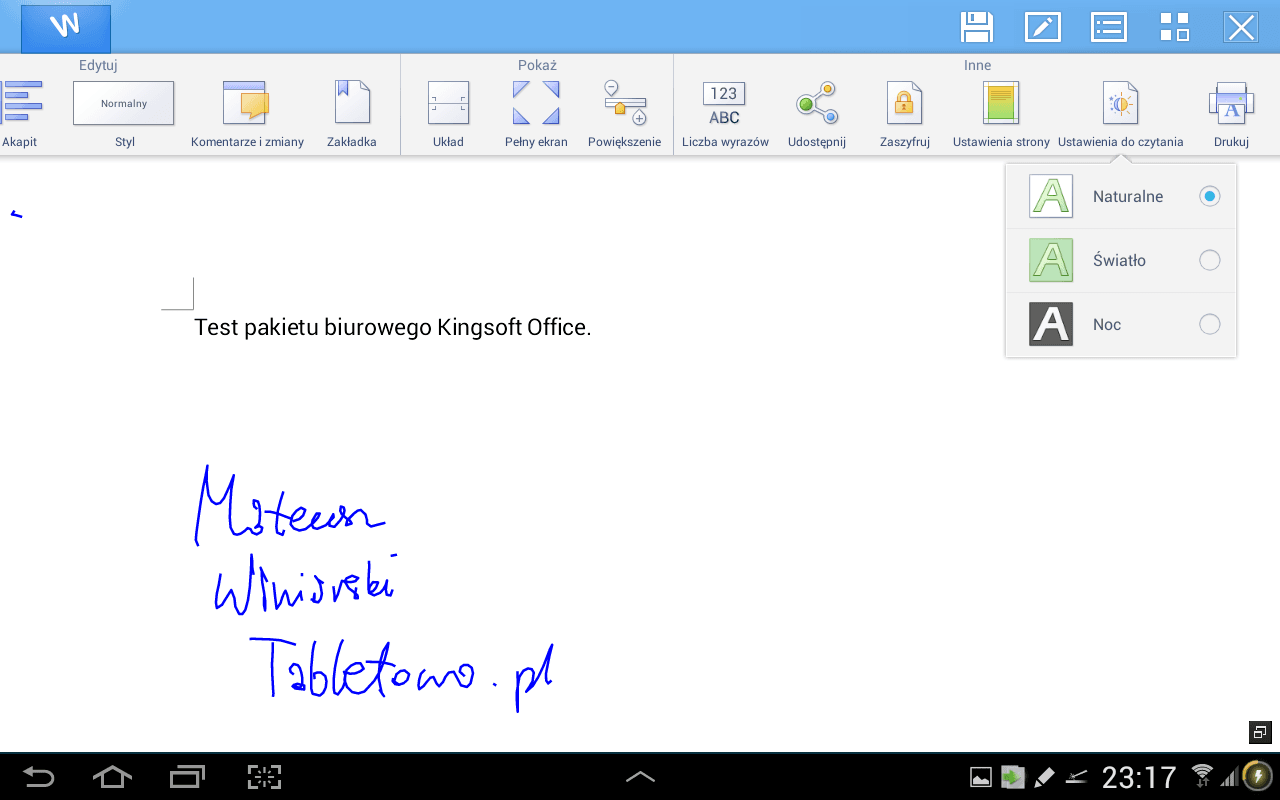Tap Udostępnij share icon
Image resolution: width=1280 pixels, height=800 pixels.
click(x=817, y=114)
